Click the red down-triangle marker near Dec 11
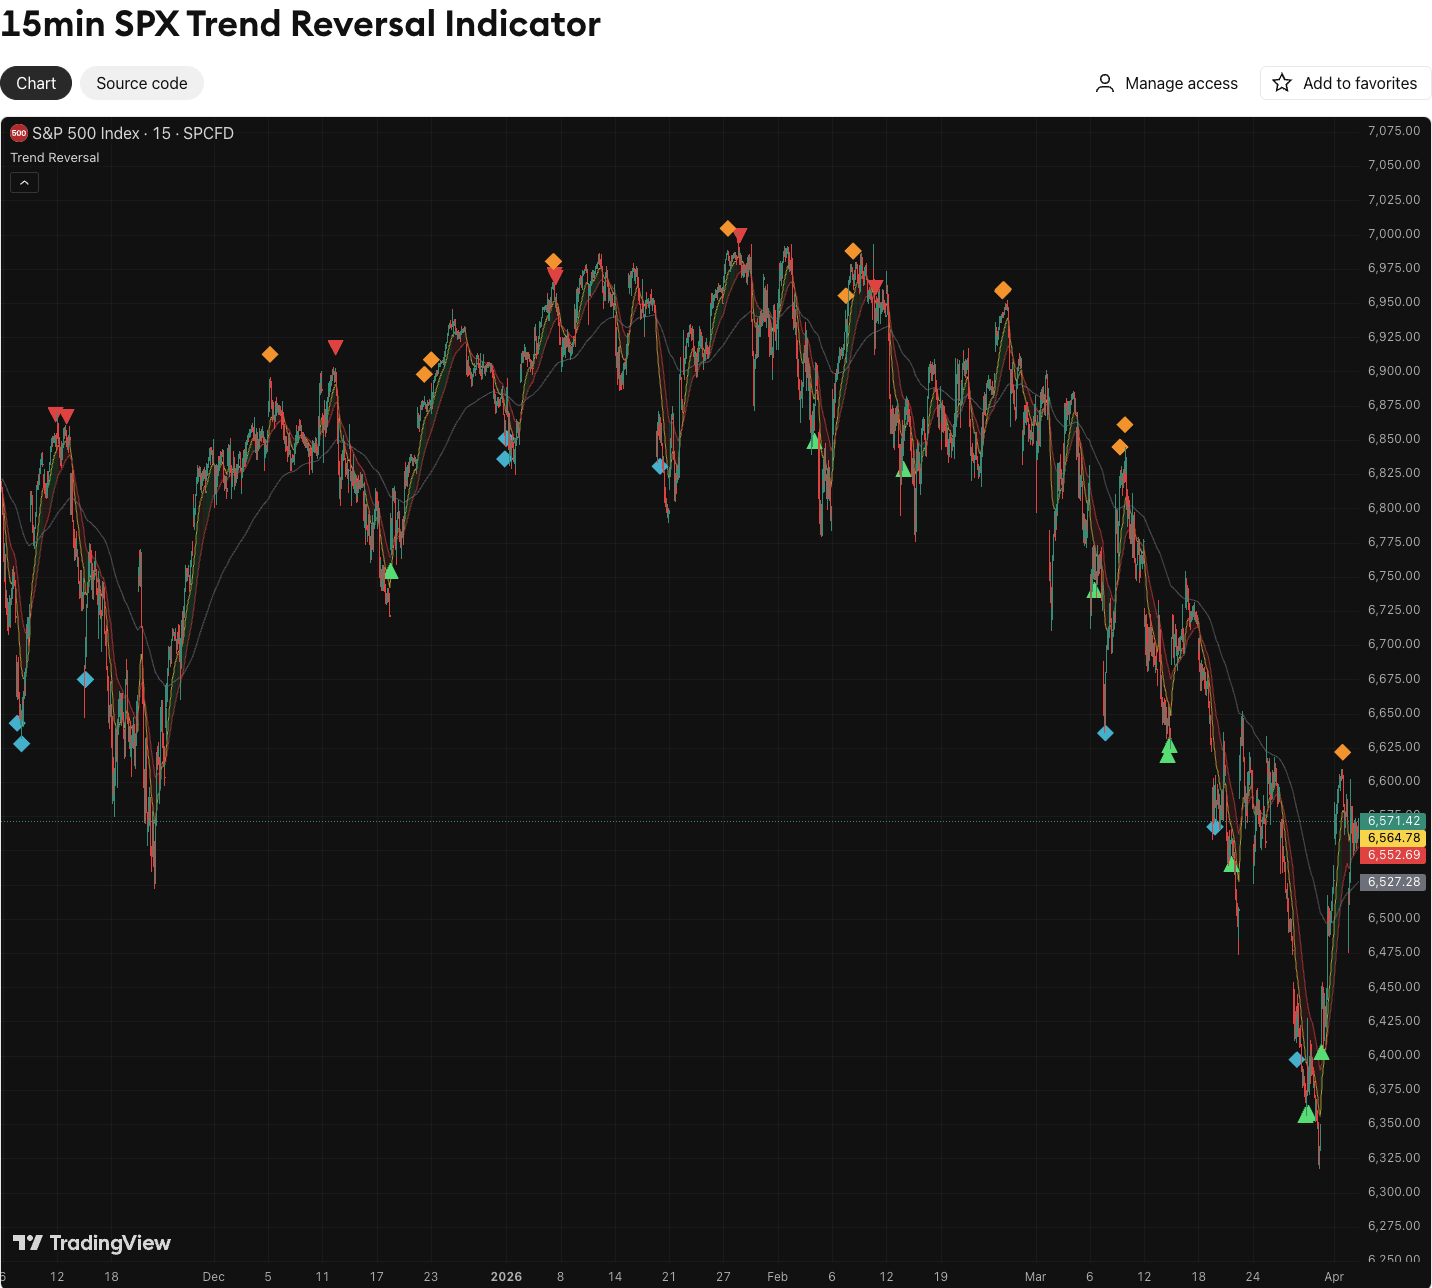Image resolution: width=1432 pixels, height=1288 pixels. (335, 347)
